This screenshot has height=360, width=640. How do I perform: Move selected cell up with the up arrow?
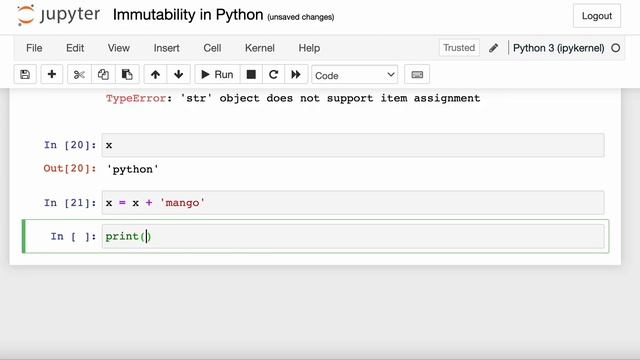pyautogui.click(x=155, y=75)
